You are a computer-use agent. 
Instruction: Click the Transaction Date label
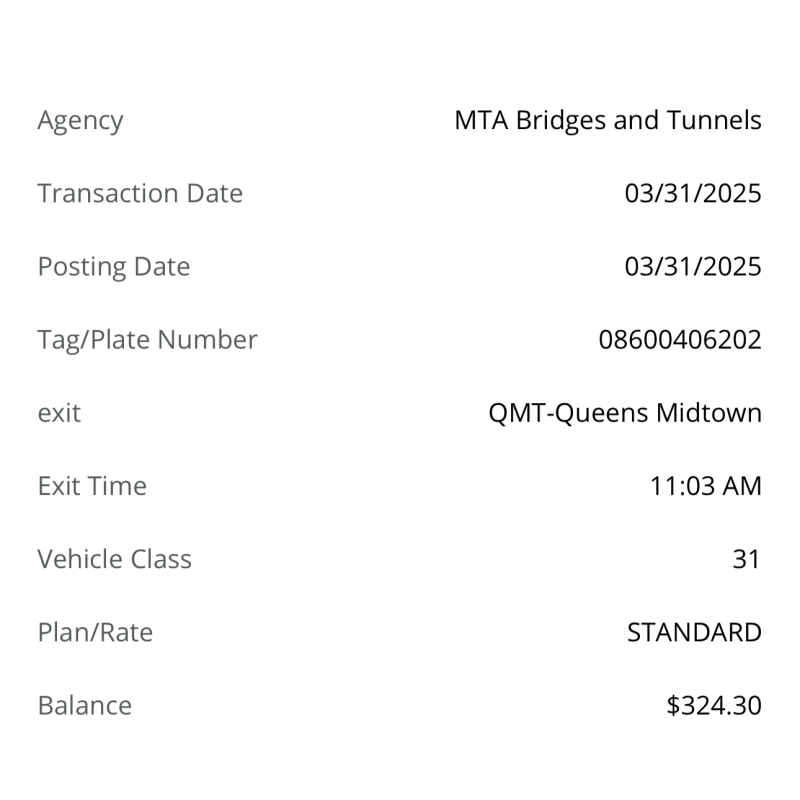click(x=140, y=193)
